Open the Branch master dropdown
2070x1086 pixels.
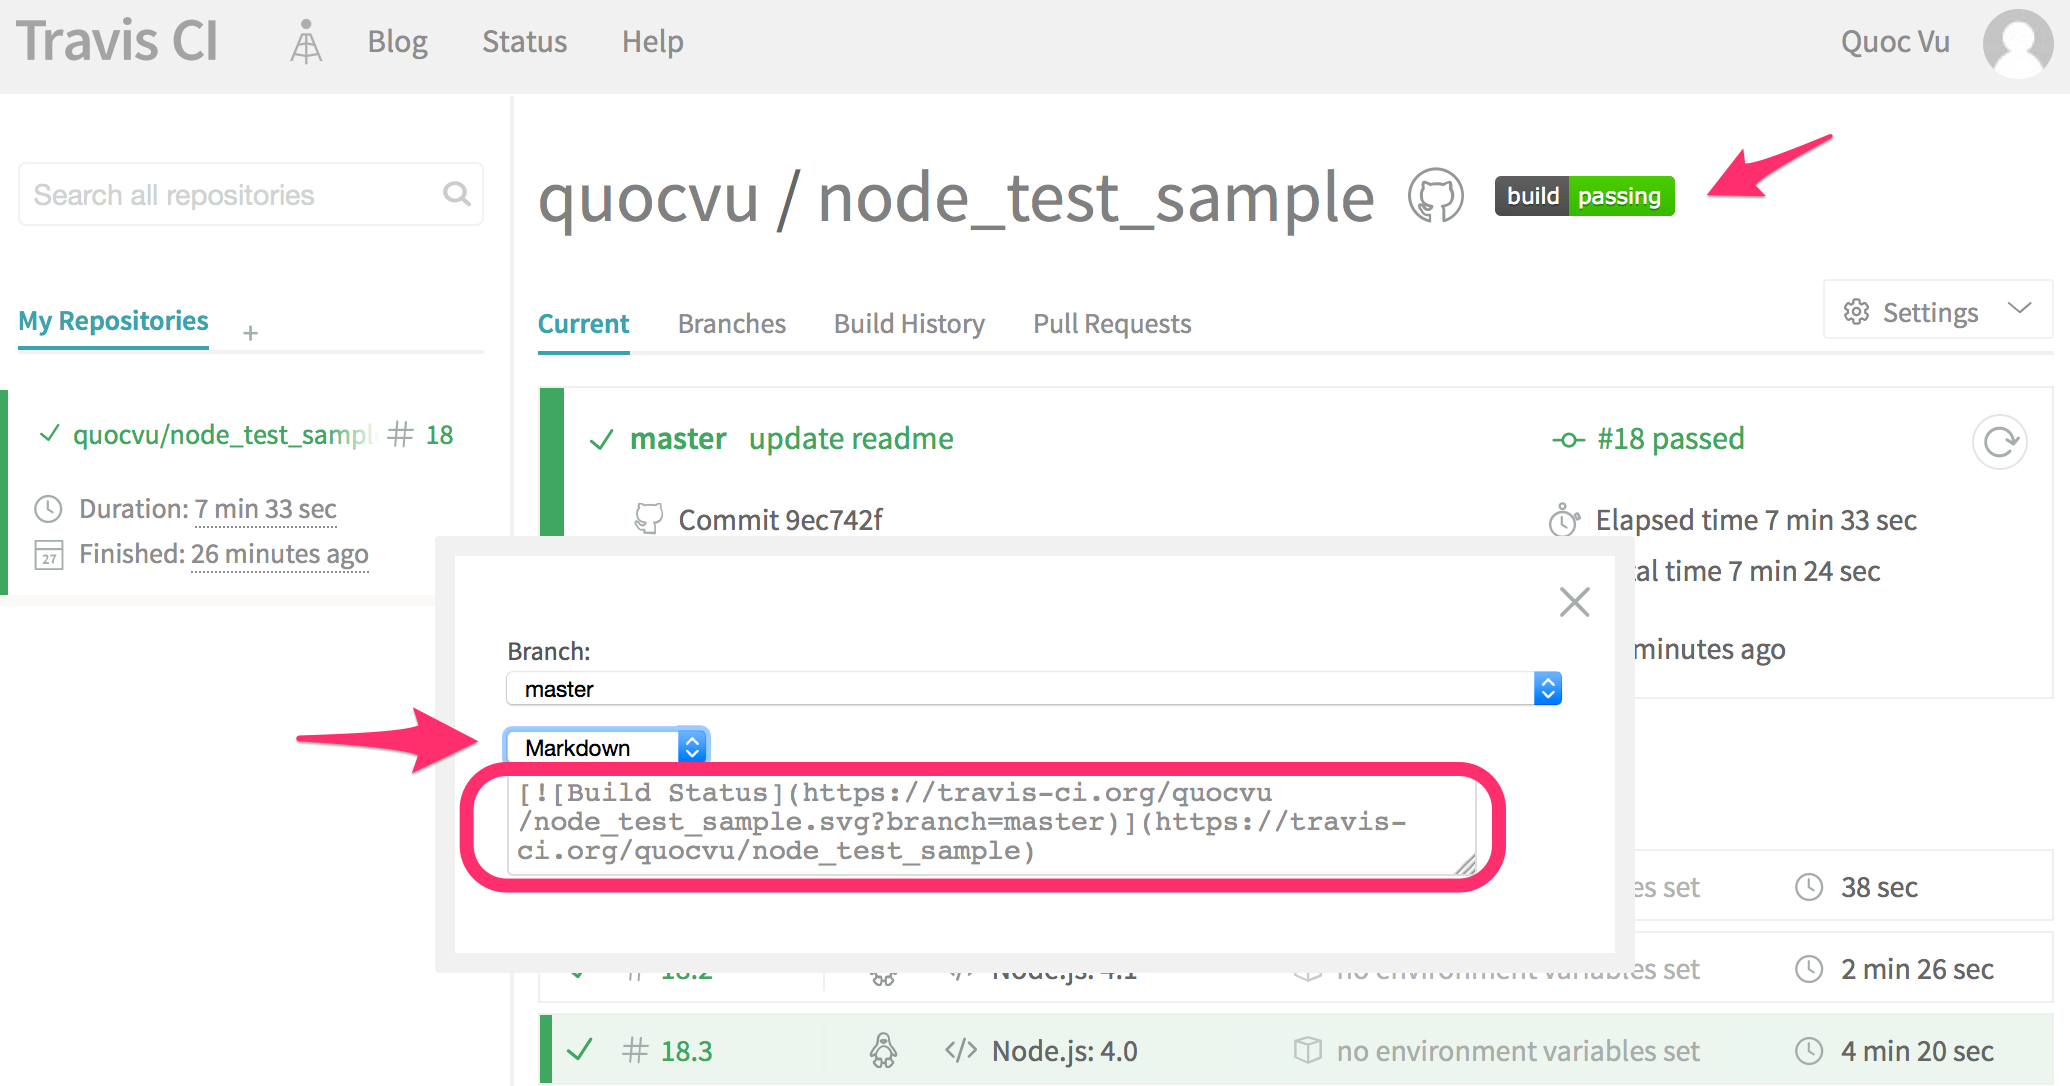[x=1034, y=689]
